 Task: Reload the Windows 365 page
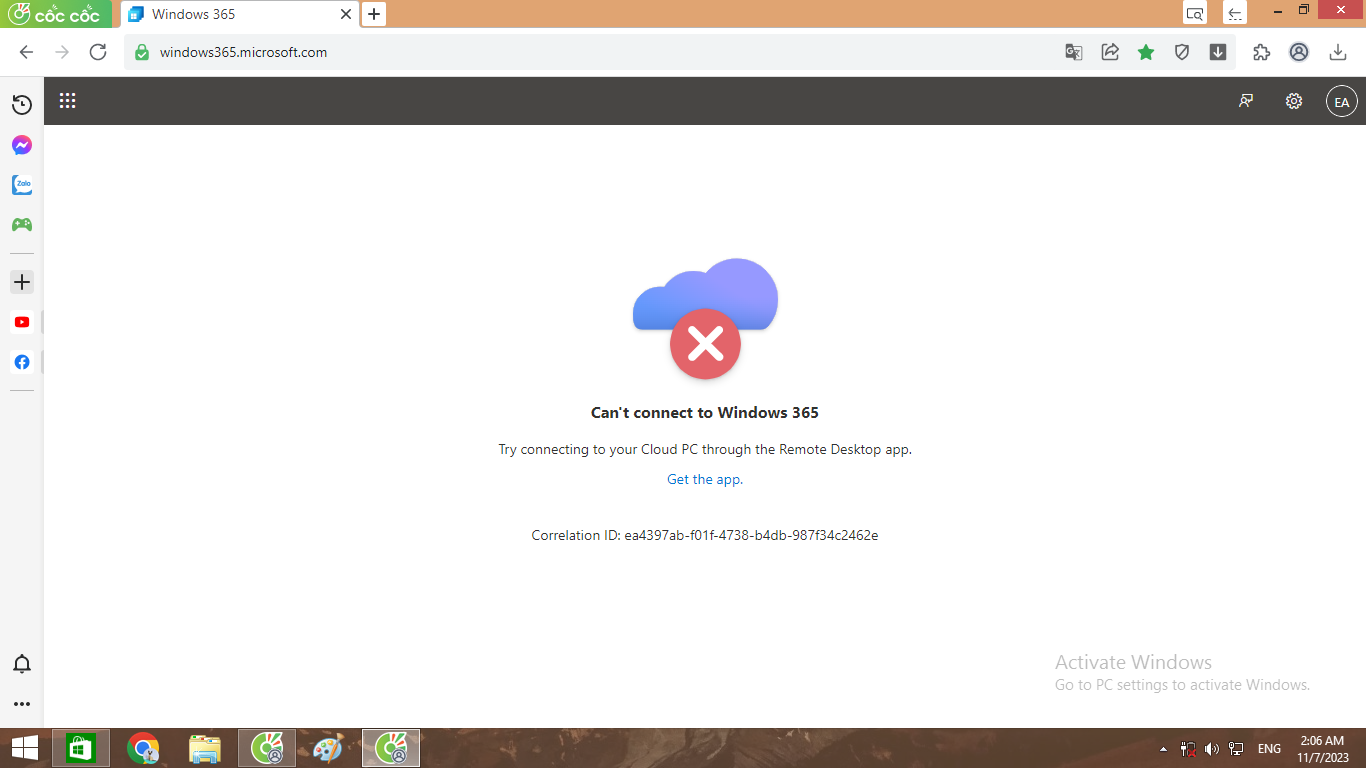[x=98, y=52]
